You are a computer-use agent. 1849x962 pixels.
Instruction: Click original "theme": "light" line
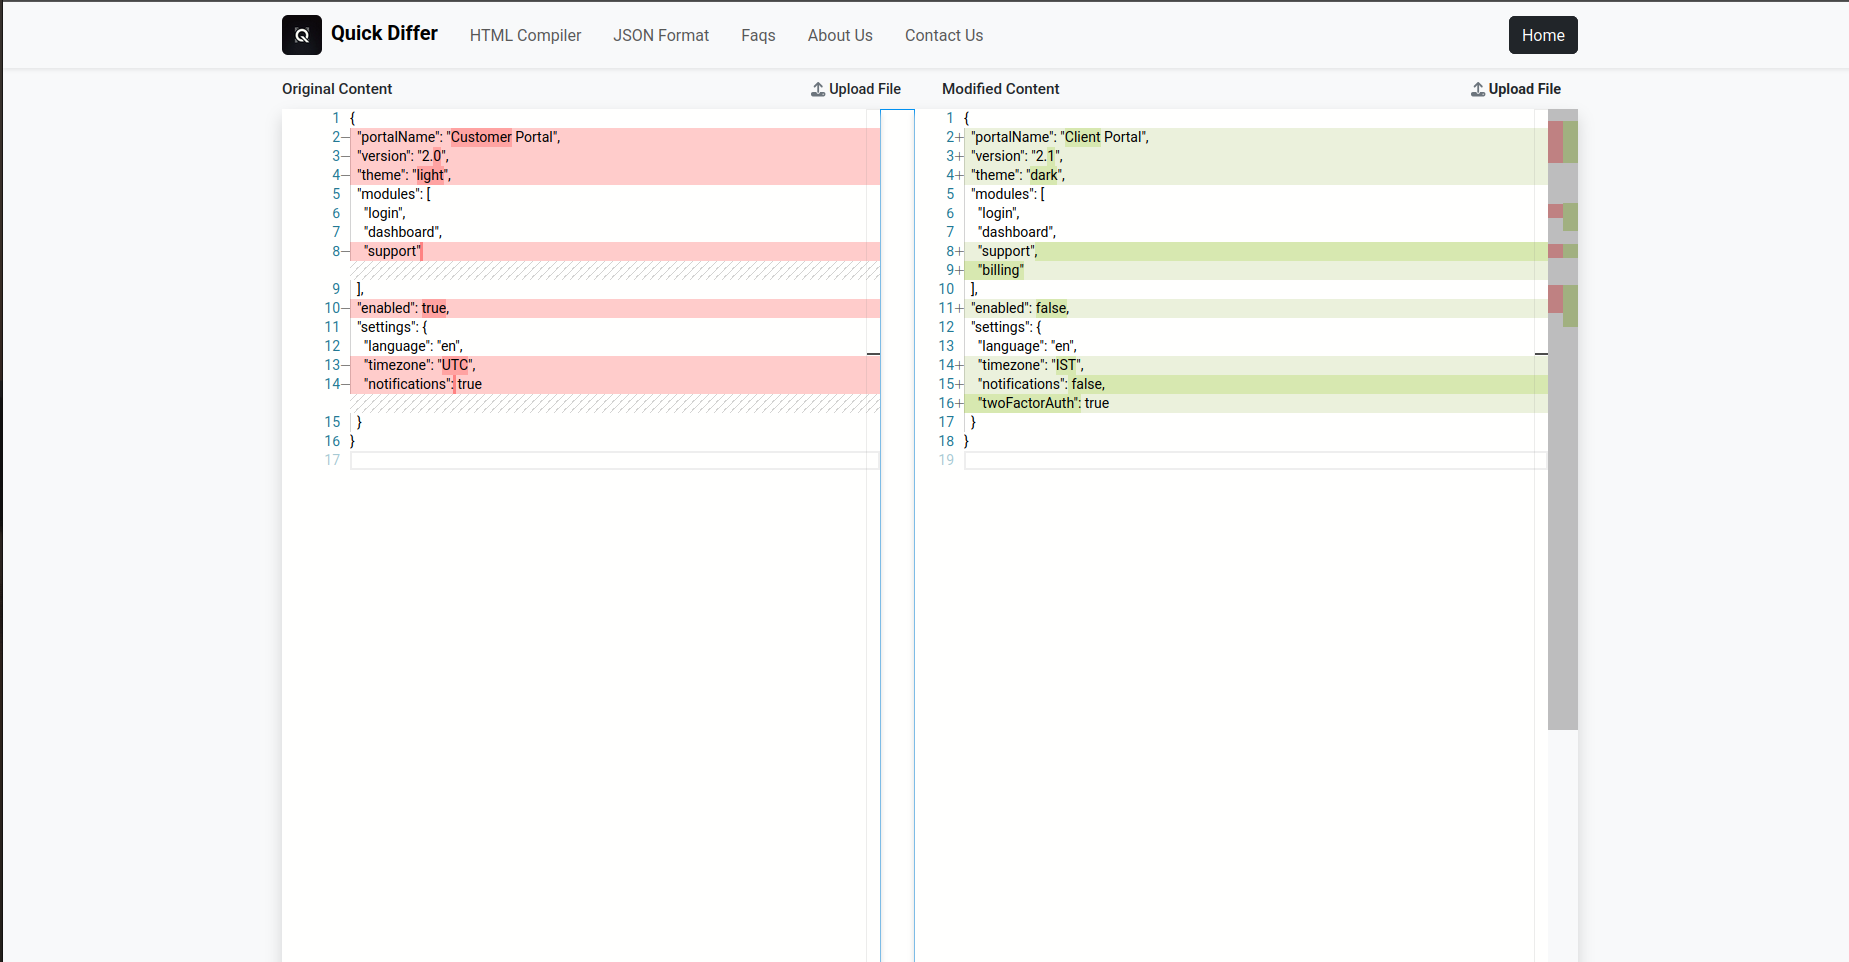[614, 175]
